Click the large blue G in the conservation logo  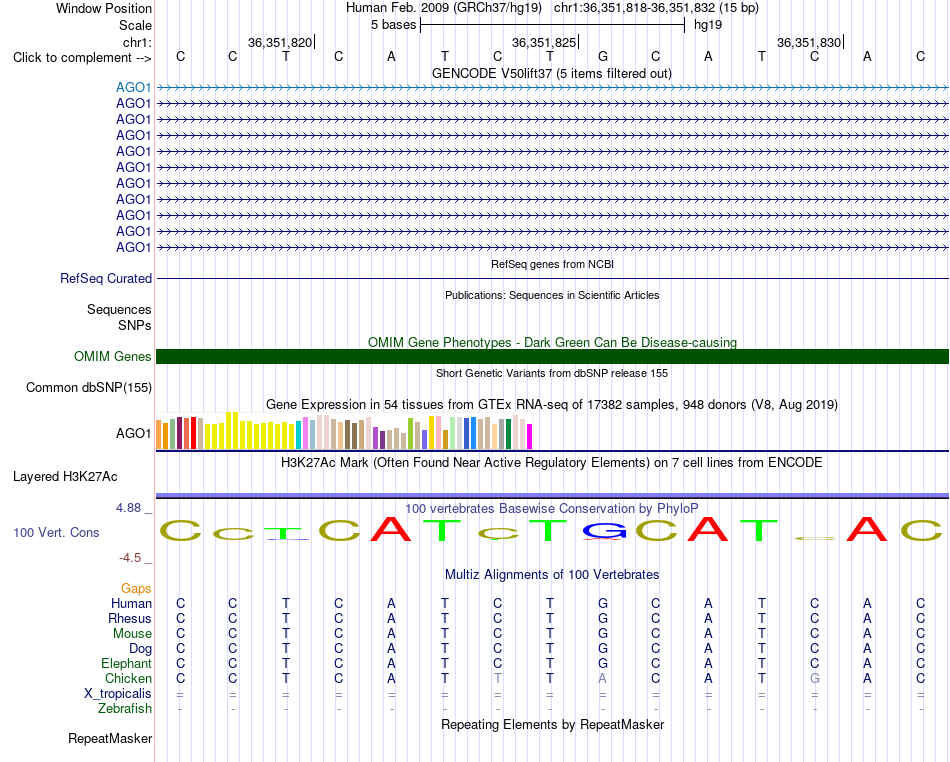tap(604, 531)
